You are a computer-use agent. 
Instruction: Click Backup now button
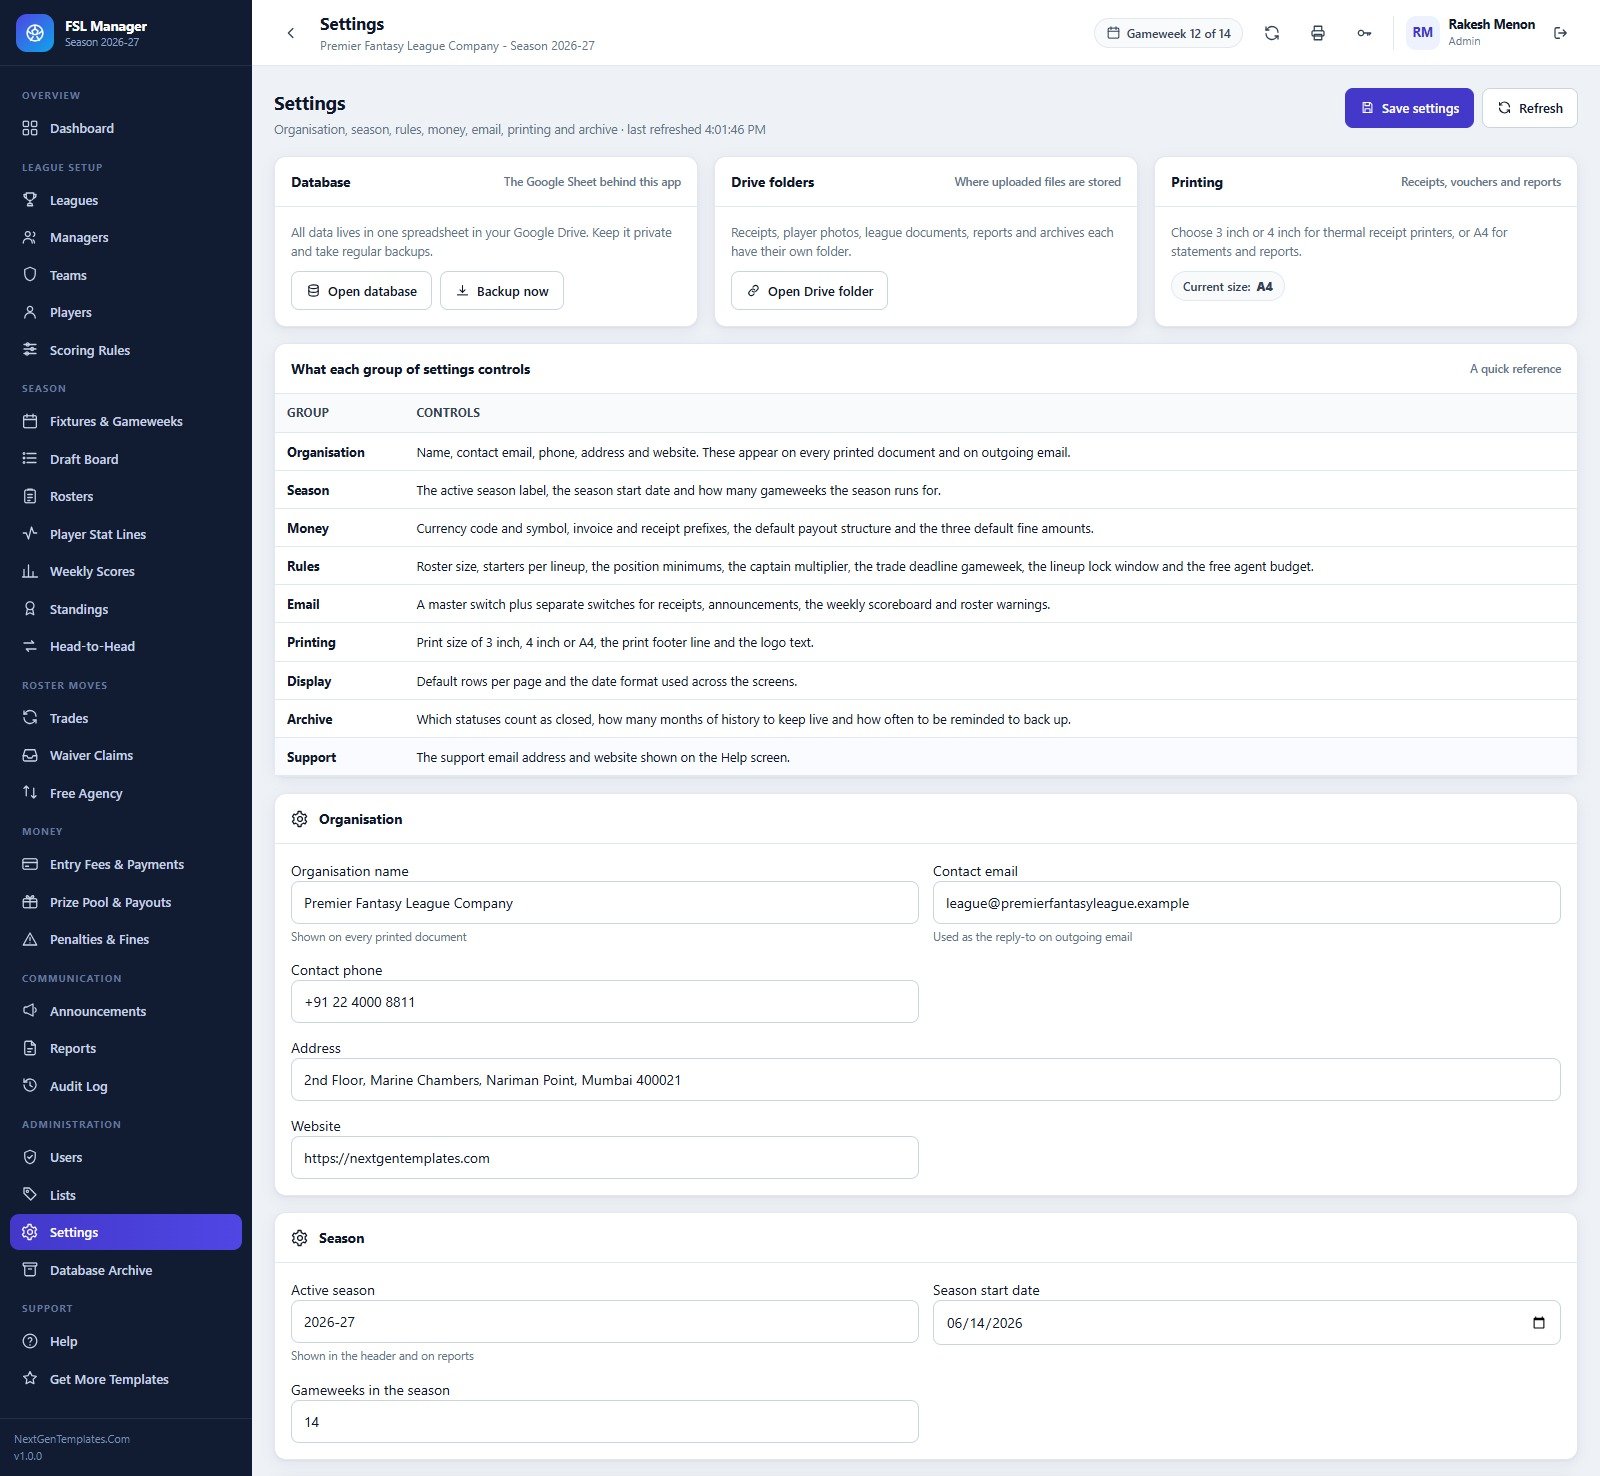tap(502, 291)
